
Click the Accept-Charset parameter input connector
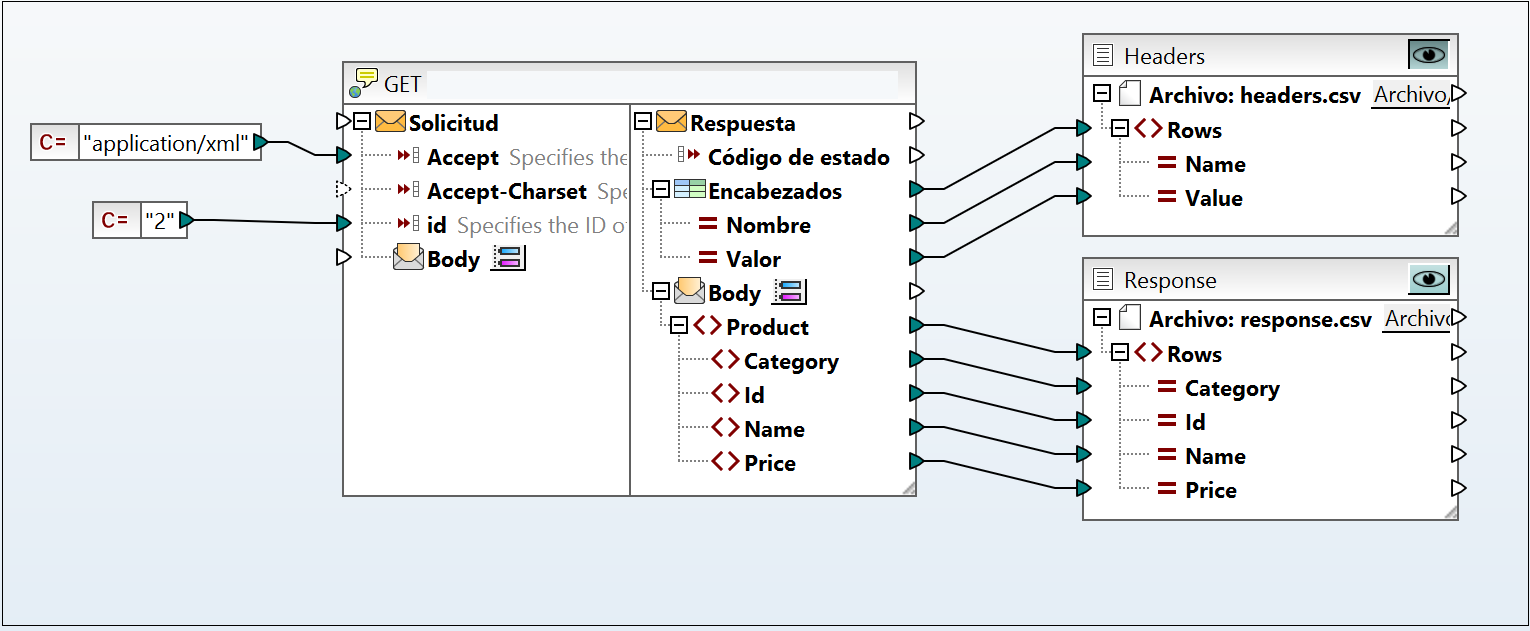343,189
